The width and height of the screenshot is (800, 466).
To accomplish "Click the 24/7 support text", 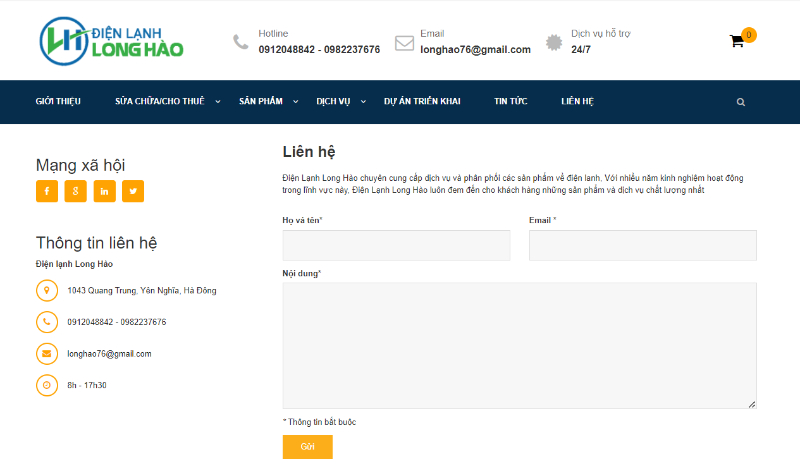I will [581, 50].
